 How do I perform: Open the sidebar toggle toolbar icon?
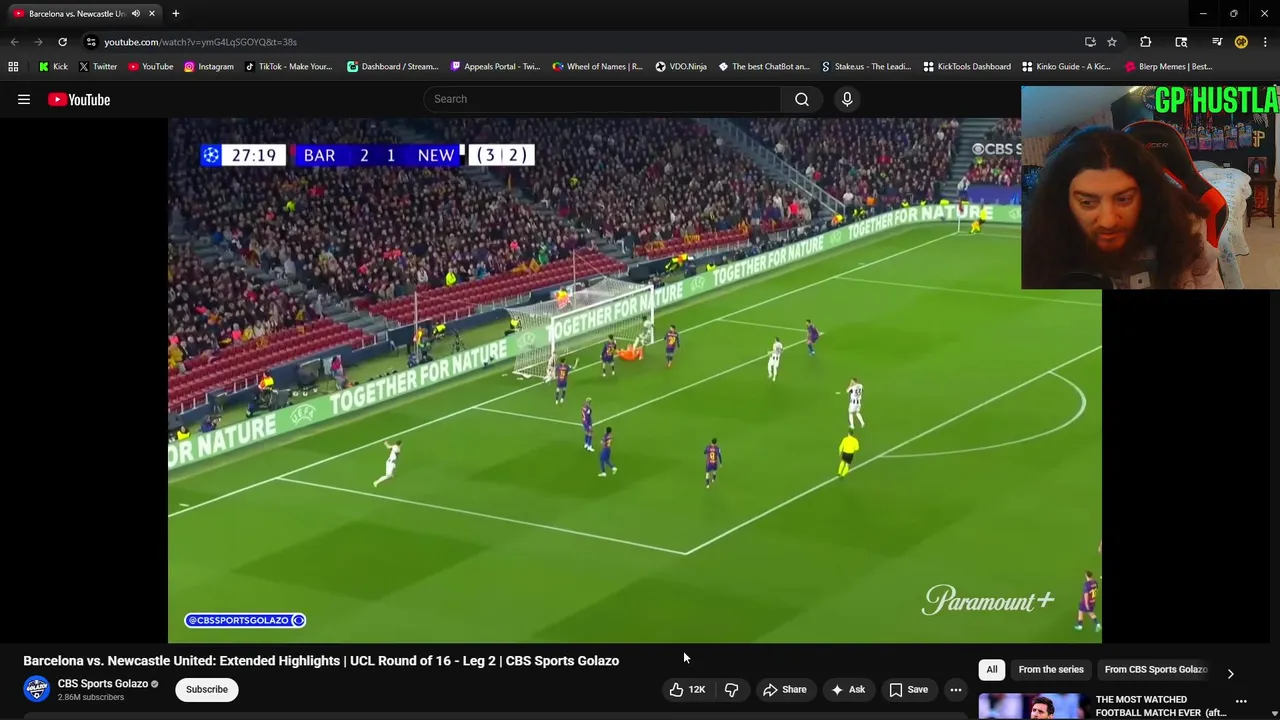click(1181, 42)
